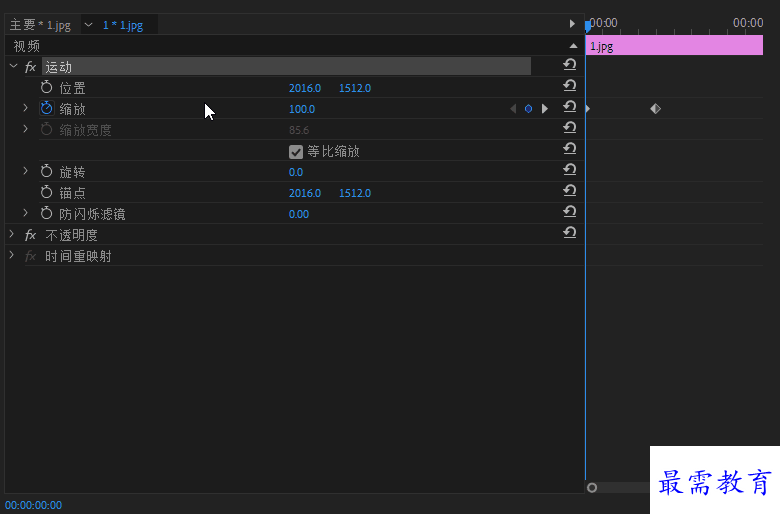Viewport: 780px width, 514px height.
Task: Collapse the 运动 effect group
Action: [13, 66]
